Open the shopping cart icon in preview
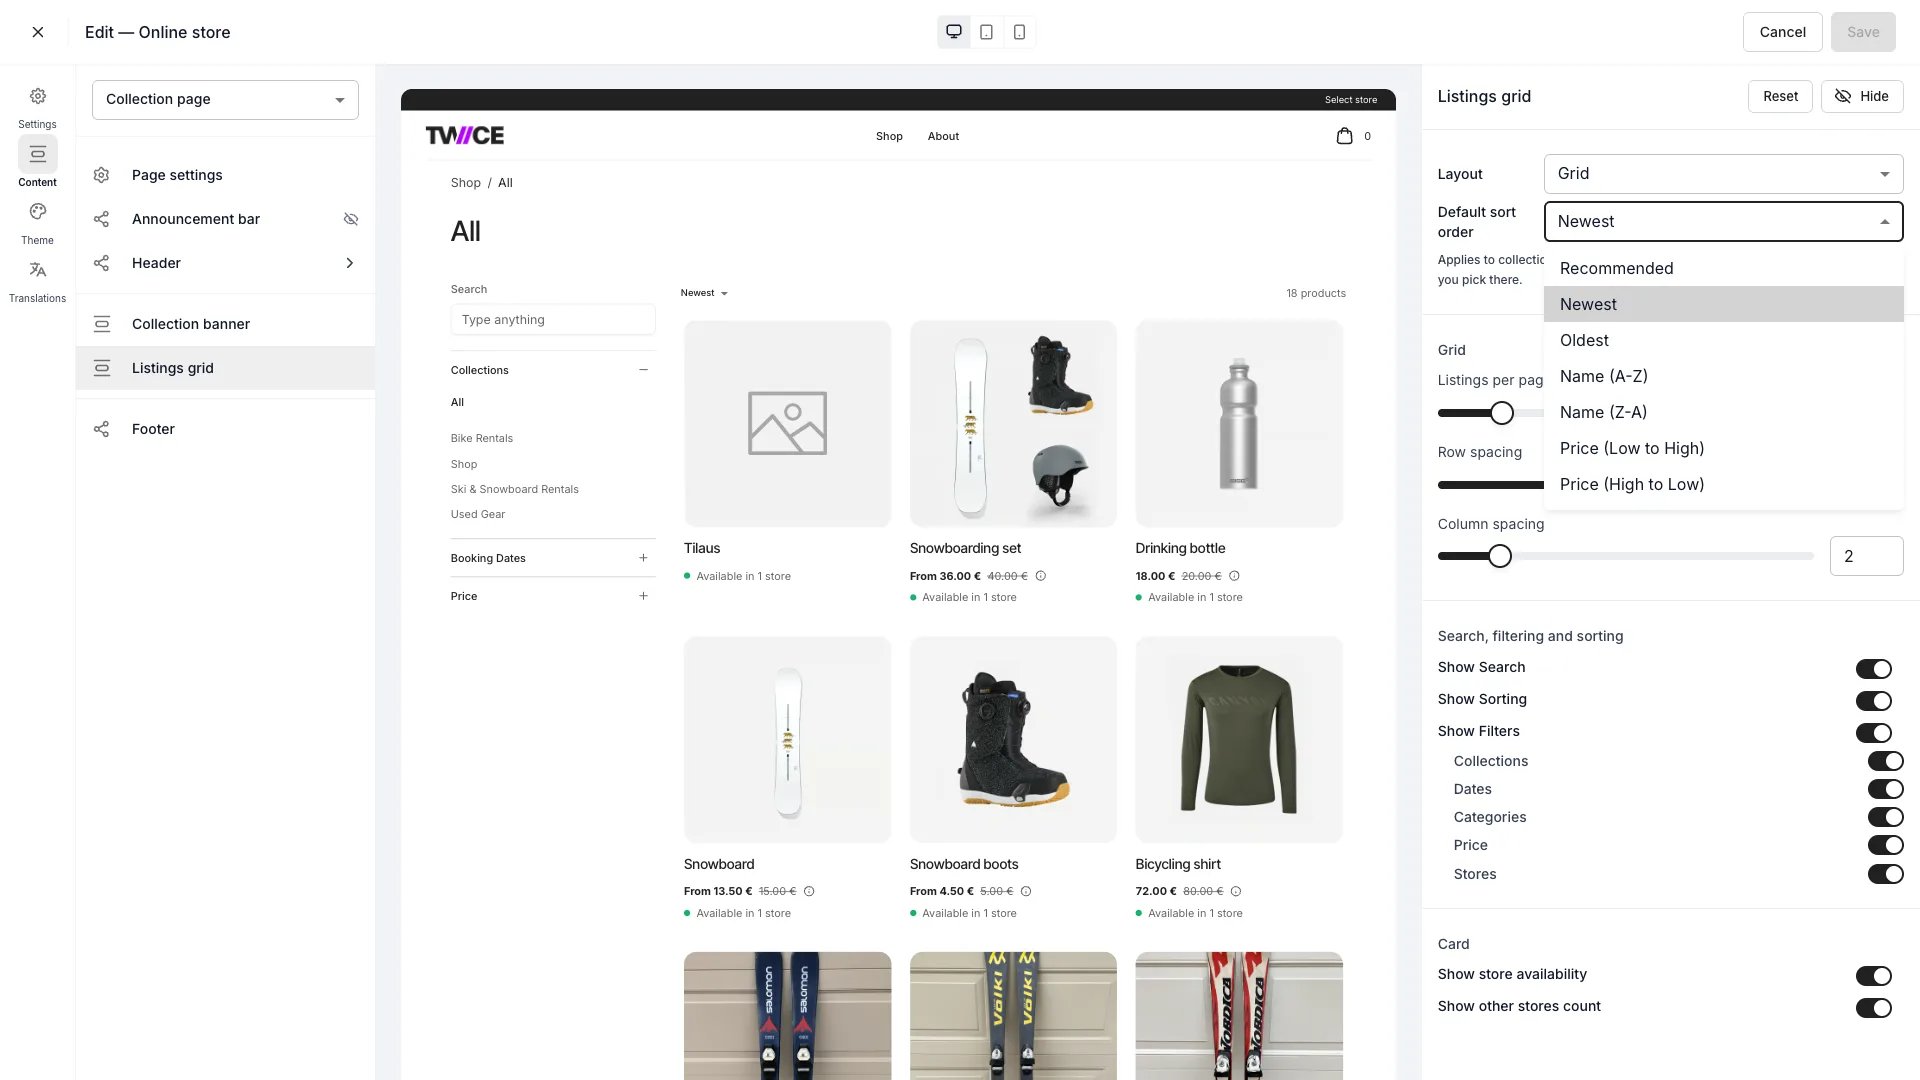The height and width of the screenshot is (1080, 1920). (x=1345, y=136)
